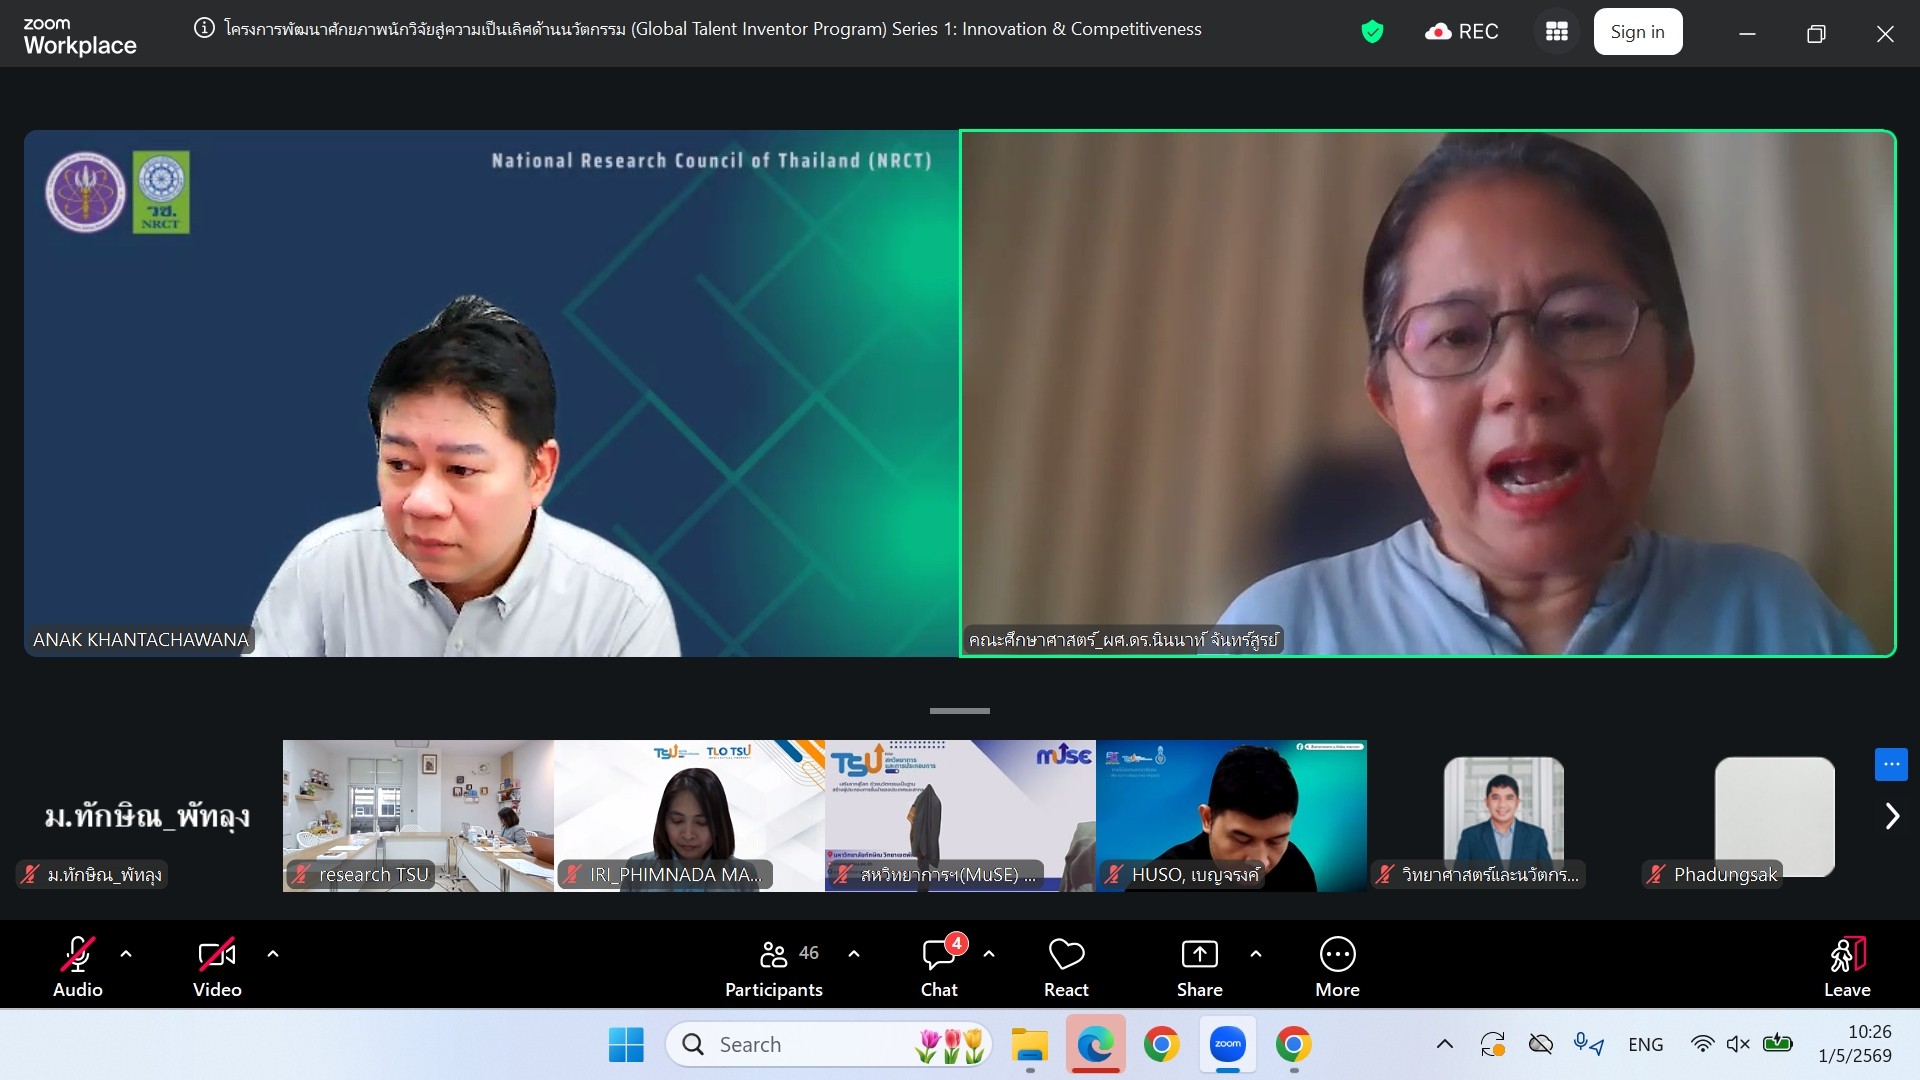Open the Participants panel
This screenshot has width=1920, height=1080.
774,967
